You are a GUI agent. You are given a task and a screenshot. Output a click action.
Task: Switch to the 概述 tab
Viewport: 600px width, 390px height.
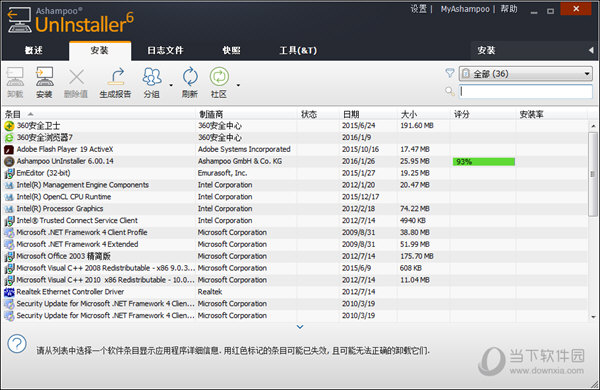[34, 51]
